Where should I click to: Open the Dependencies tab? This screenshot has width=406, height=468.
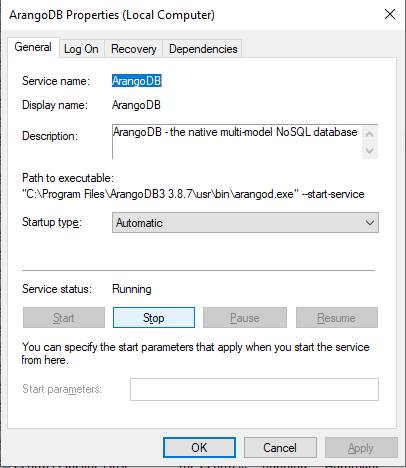[x=203, y=49]
